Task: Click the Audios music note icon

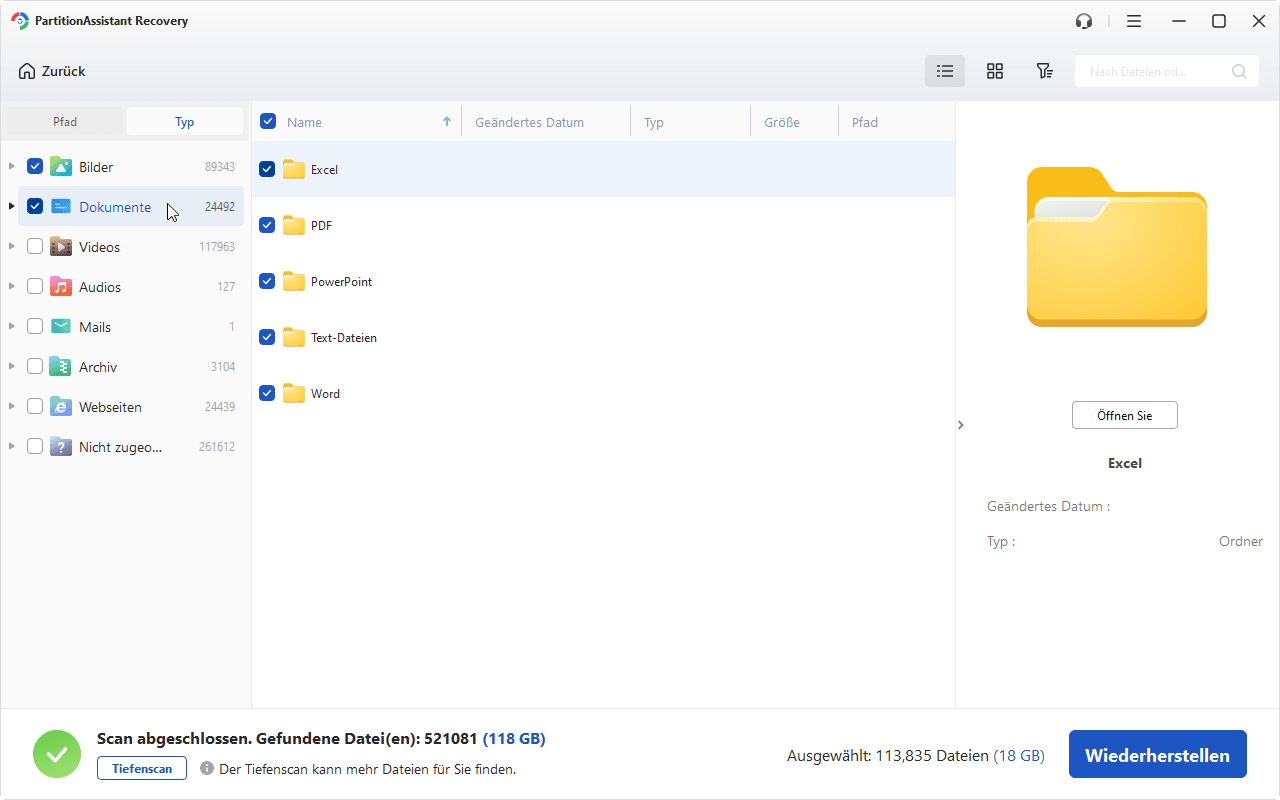Action: [61, 287]
